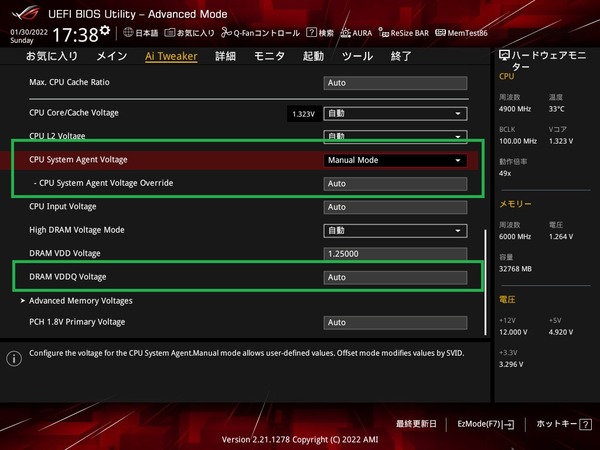Select the CPU System Agent Voltage row label
This screenshot has width=600, height=450.
(78, 160)
